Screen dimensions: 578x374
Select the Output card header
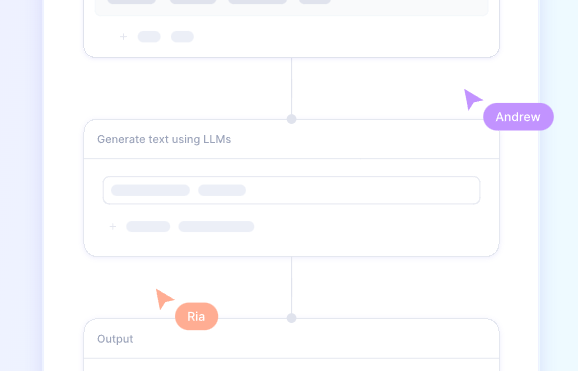click(x=115, y=339)
